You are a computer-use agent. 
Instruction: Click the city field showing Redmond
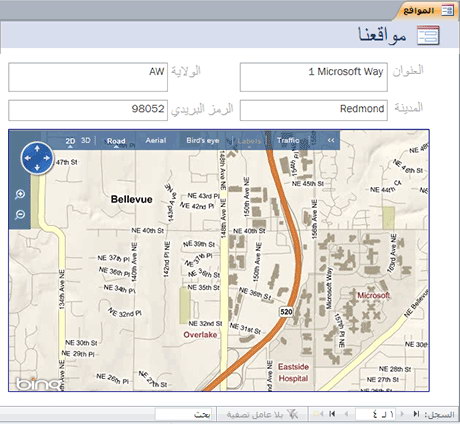tap(314, 110)
